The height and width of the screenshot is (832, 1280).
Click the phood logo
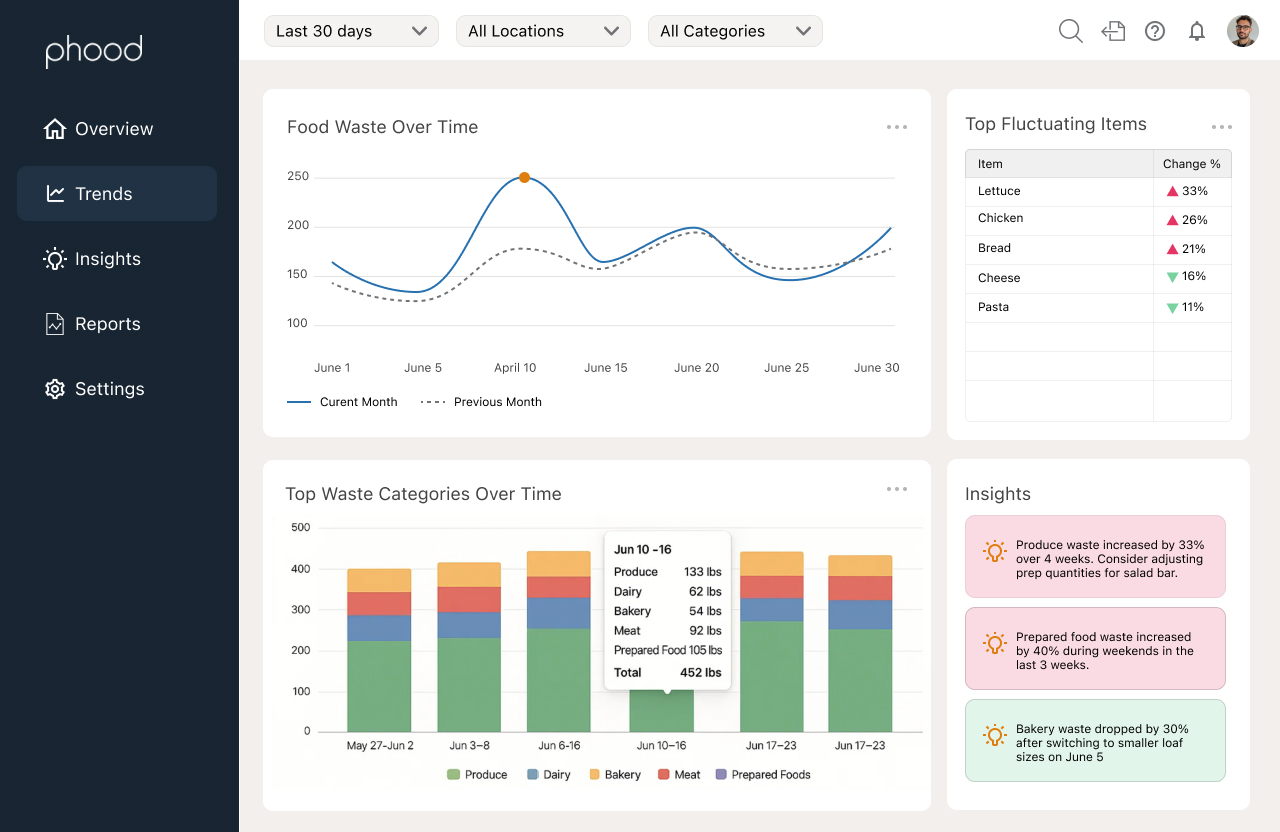pyautogui.click(x=94, y=51)
